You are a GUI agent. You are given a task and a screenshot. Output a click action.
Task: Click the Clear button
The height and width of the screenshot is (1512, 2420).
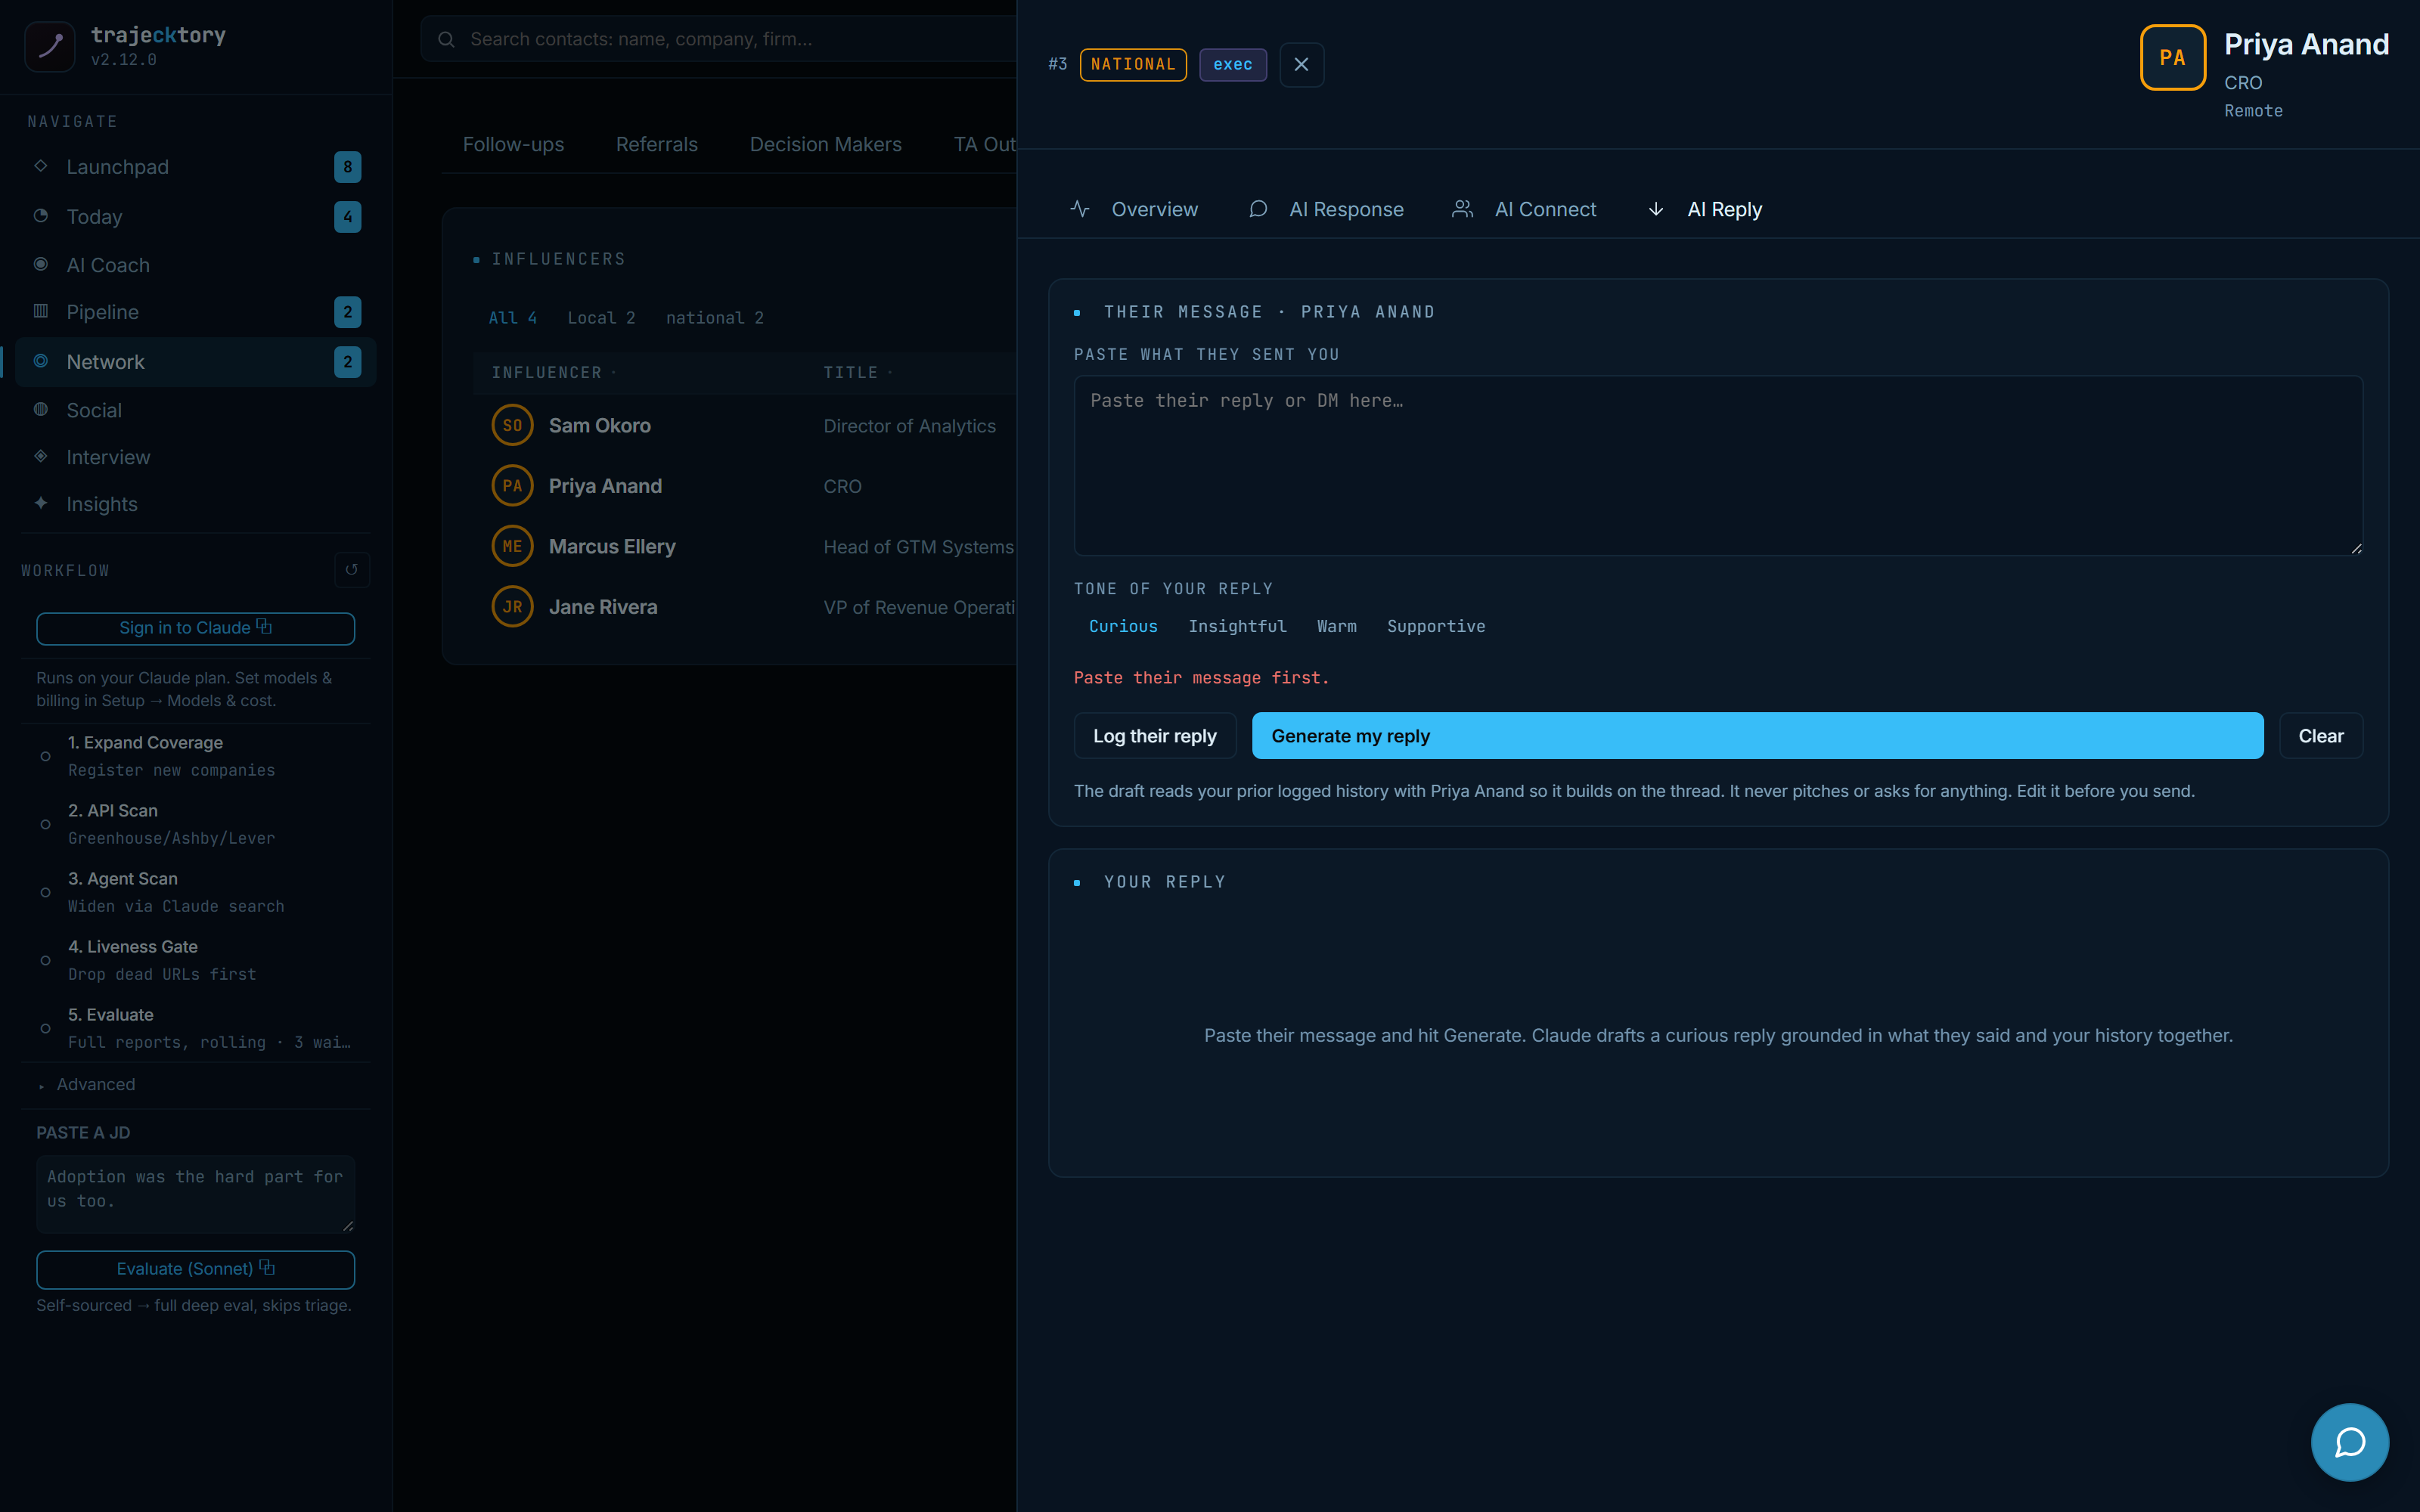coord(2320,736)
